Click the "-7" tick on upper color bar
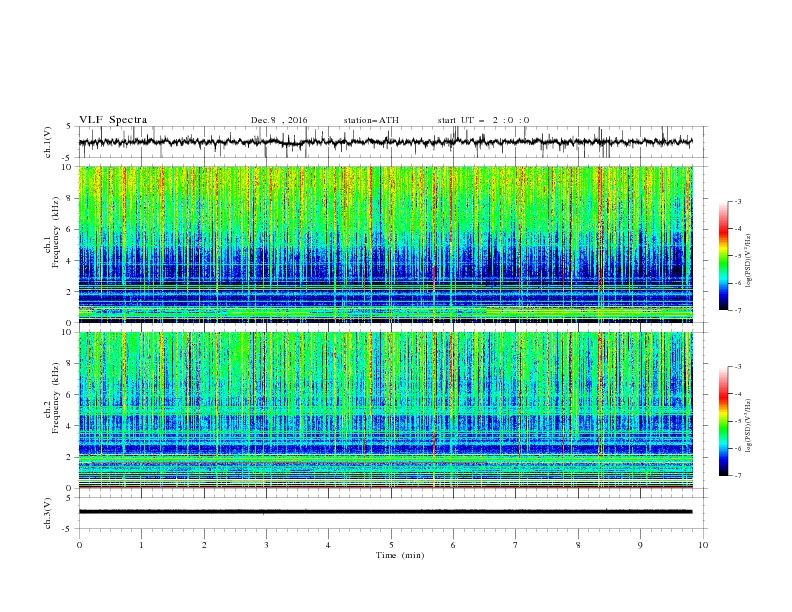792x612 pixels. tap(738, 310)
